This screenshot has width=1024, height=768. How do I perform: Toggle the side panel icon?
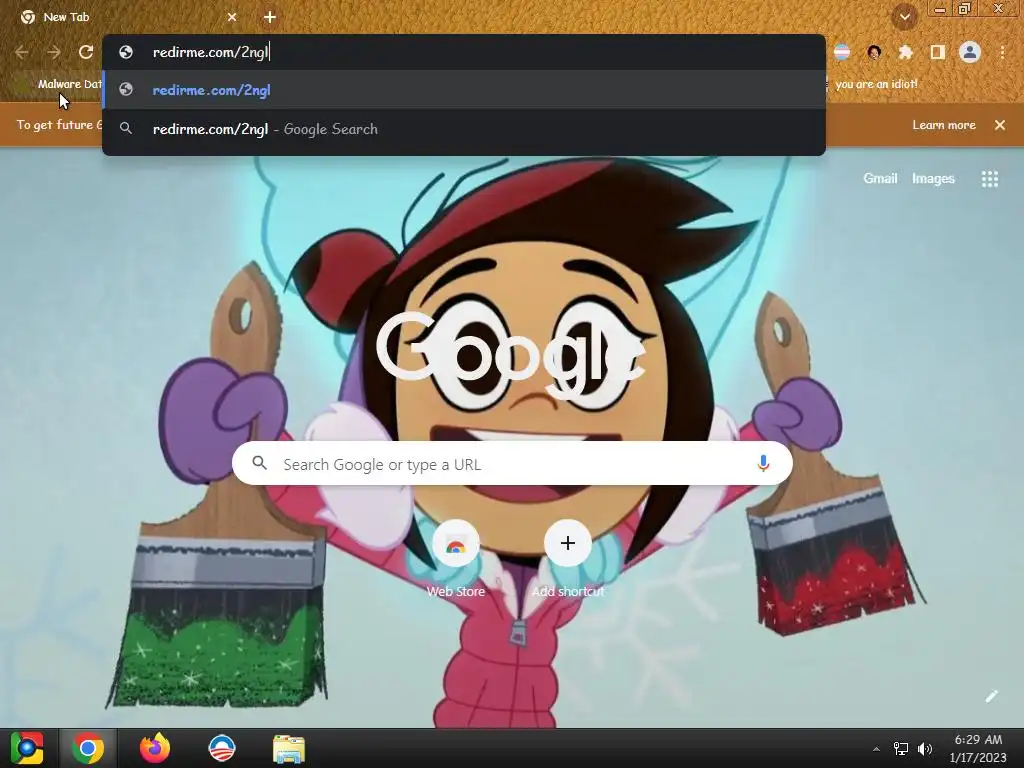coord(938,52)
